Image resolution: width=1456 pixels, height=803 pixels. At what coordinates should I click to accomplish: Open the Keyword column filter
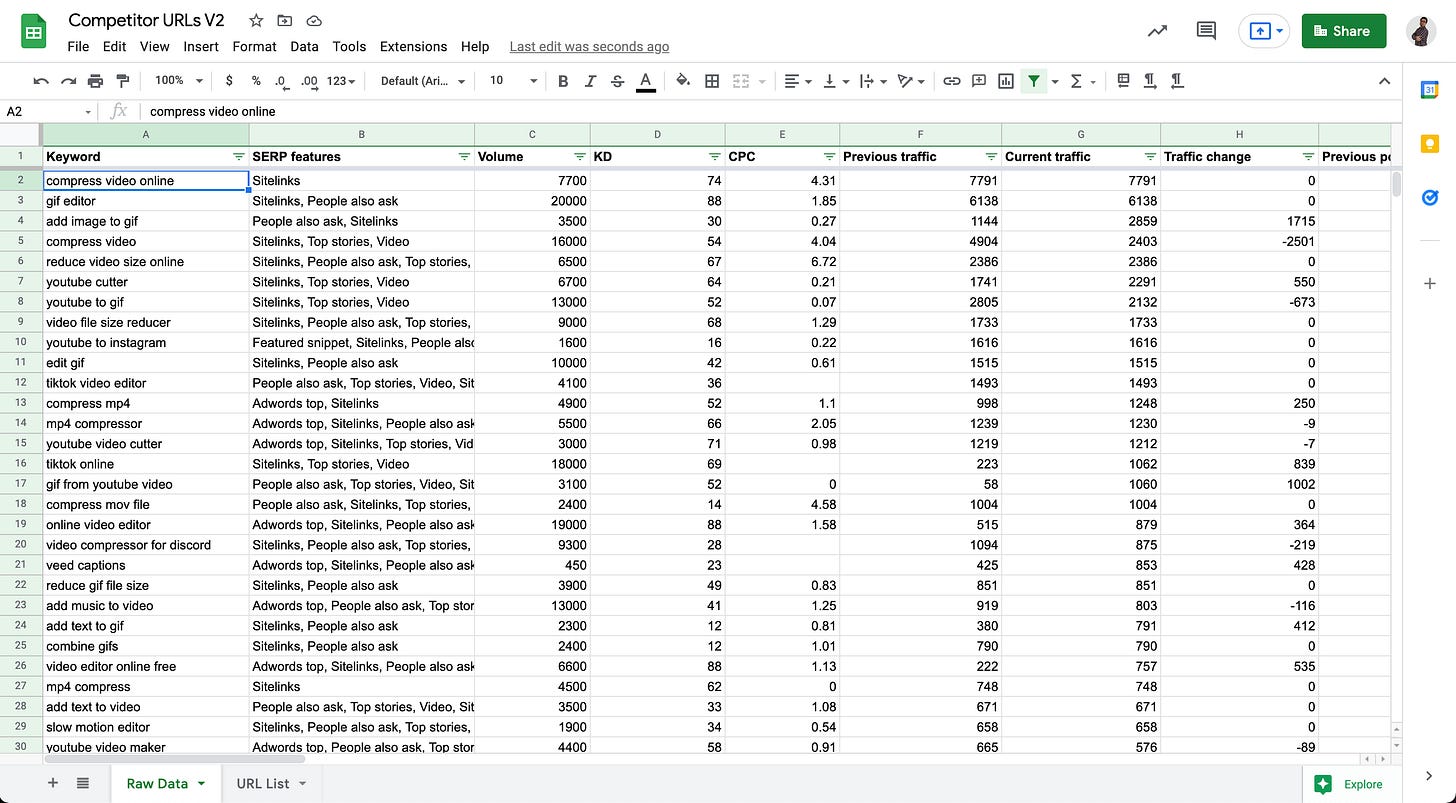(238, 157)
